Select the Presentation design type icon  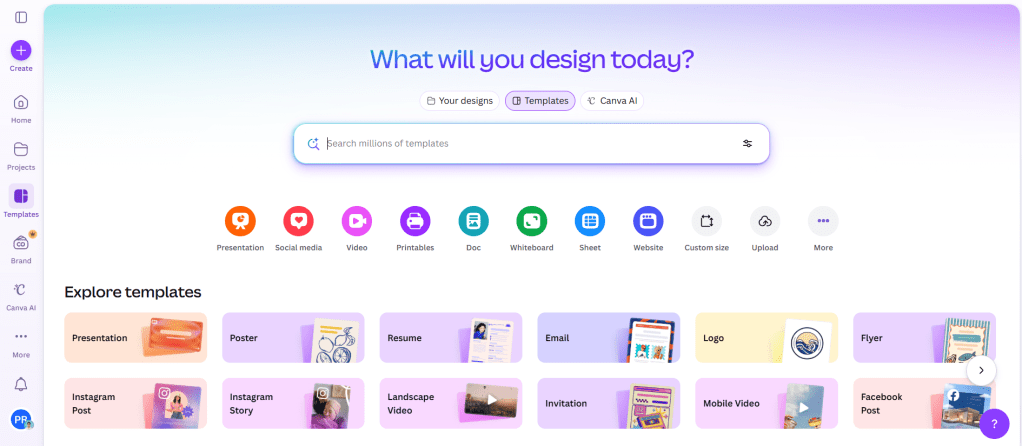(x=240, y=222)
